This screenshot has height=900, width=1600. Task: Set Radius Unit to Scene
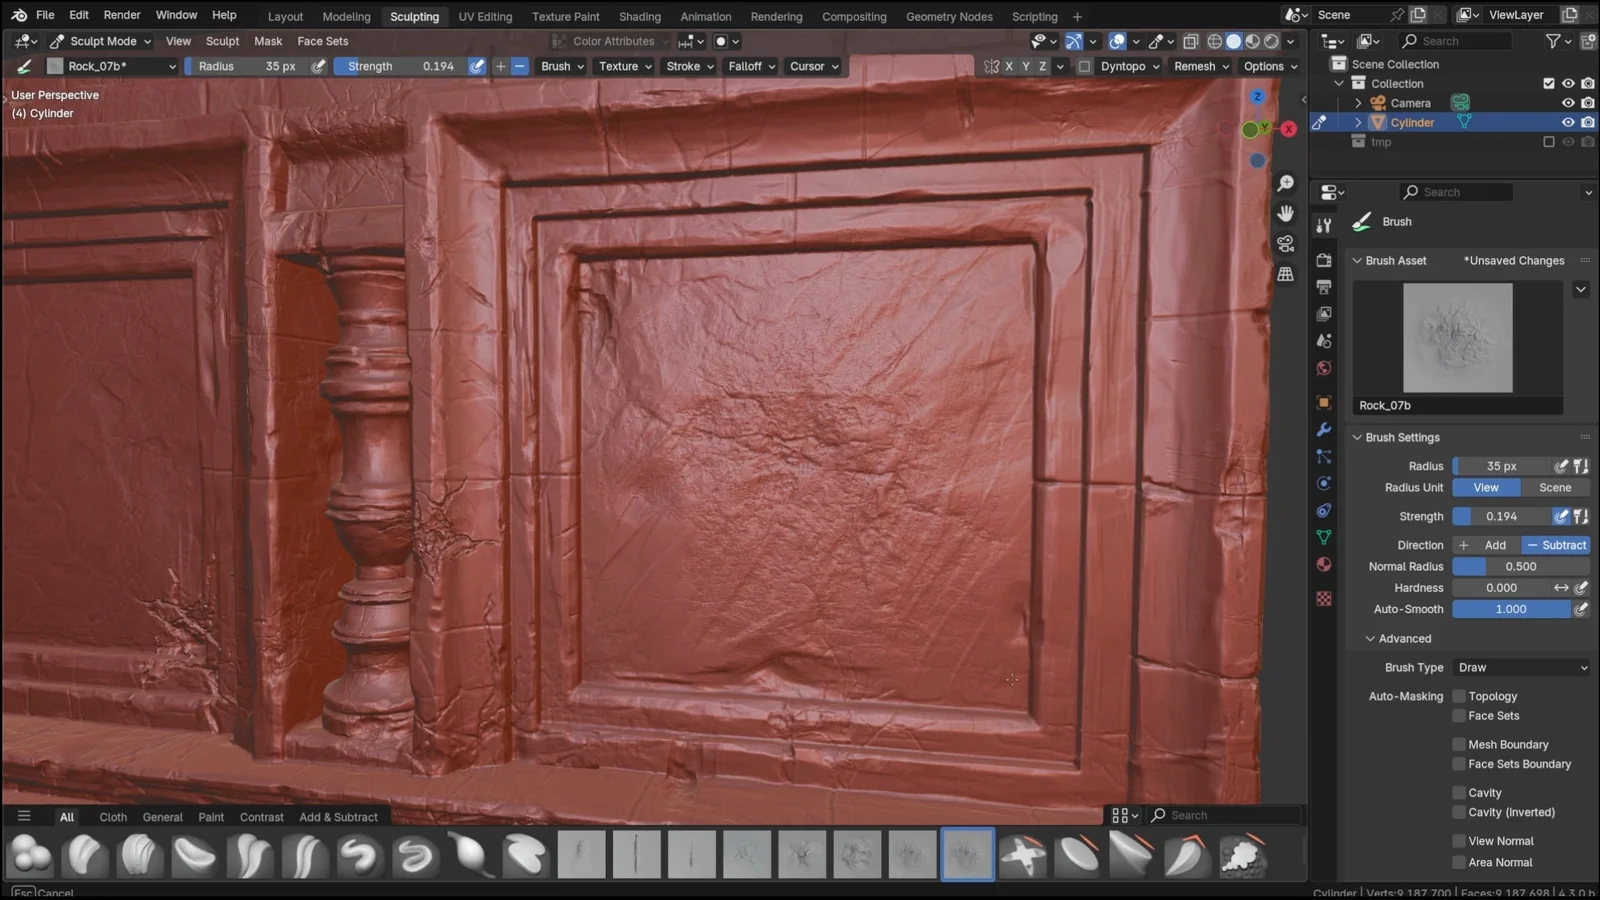point(1555,487)
